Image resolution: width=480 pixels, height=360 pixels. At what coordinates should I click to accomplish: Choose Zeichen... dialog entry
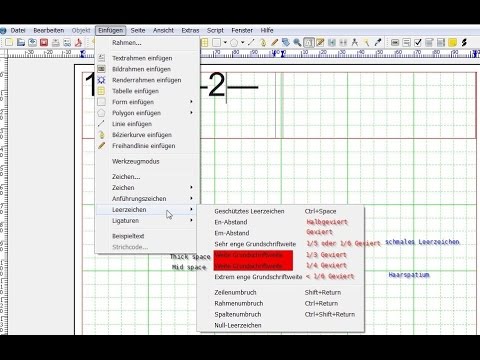pyautogui.click(x=146, y=176)
